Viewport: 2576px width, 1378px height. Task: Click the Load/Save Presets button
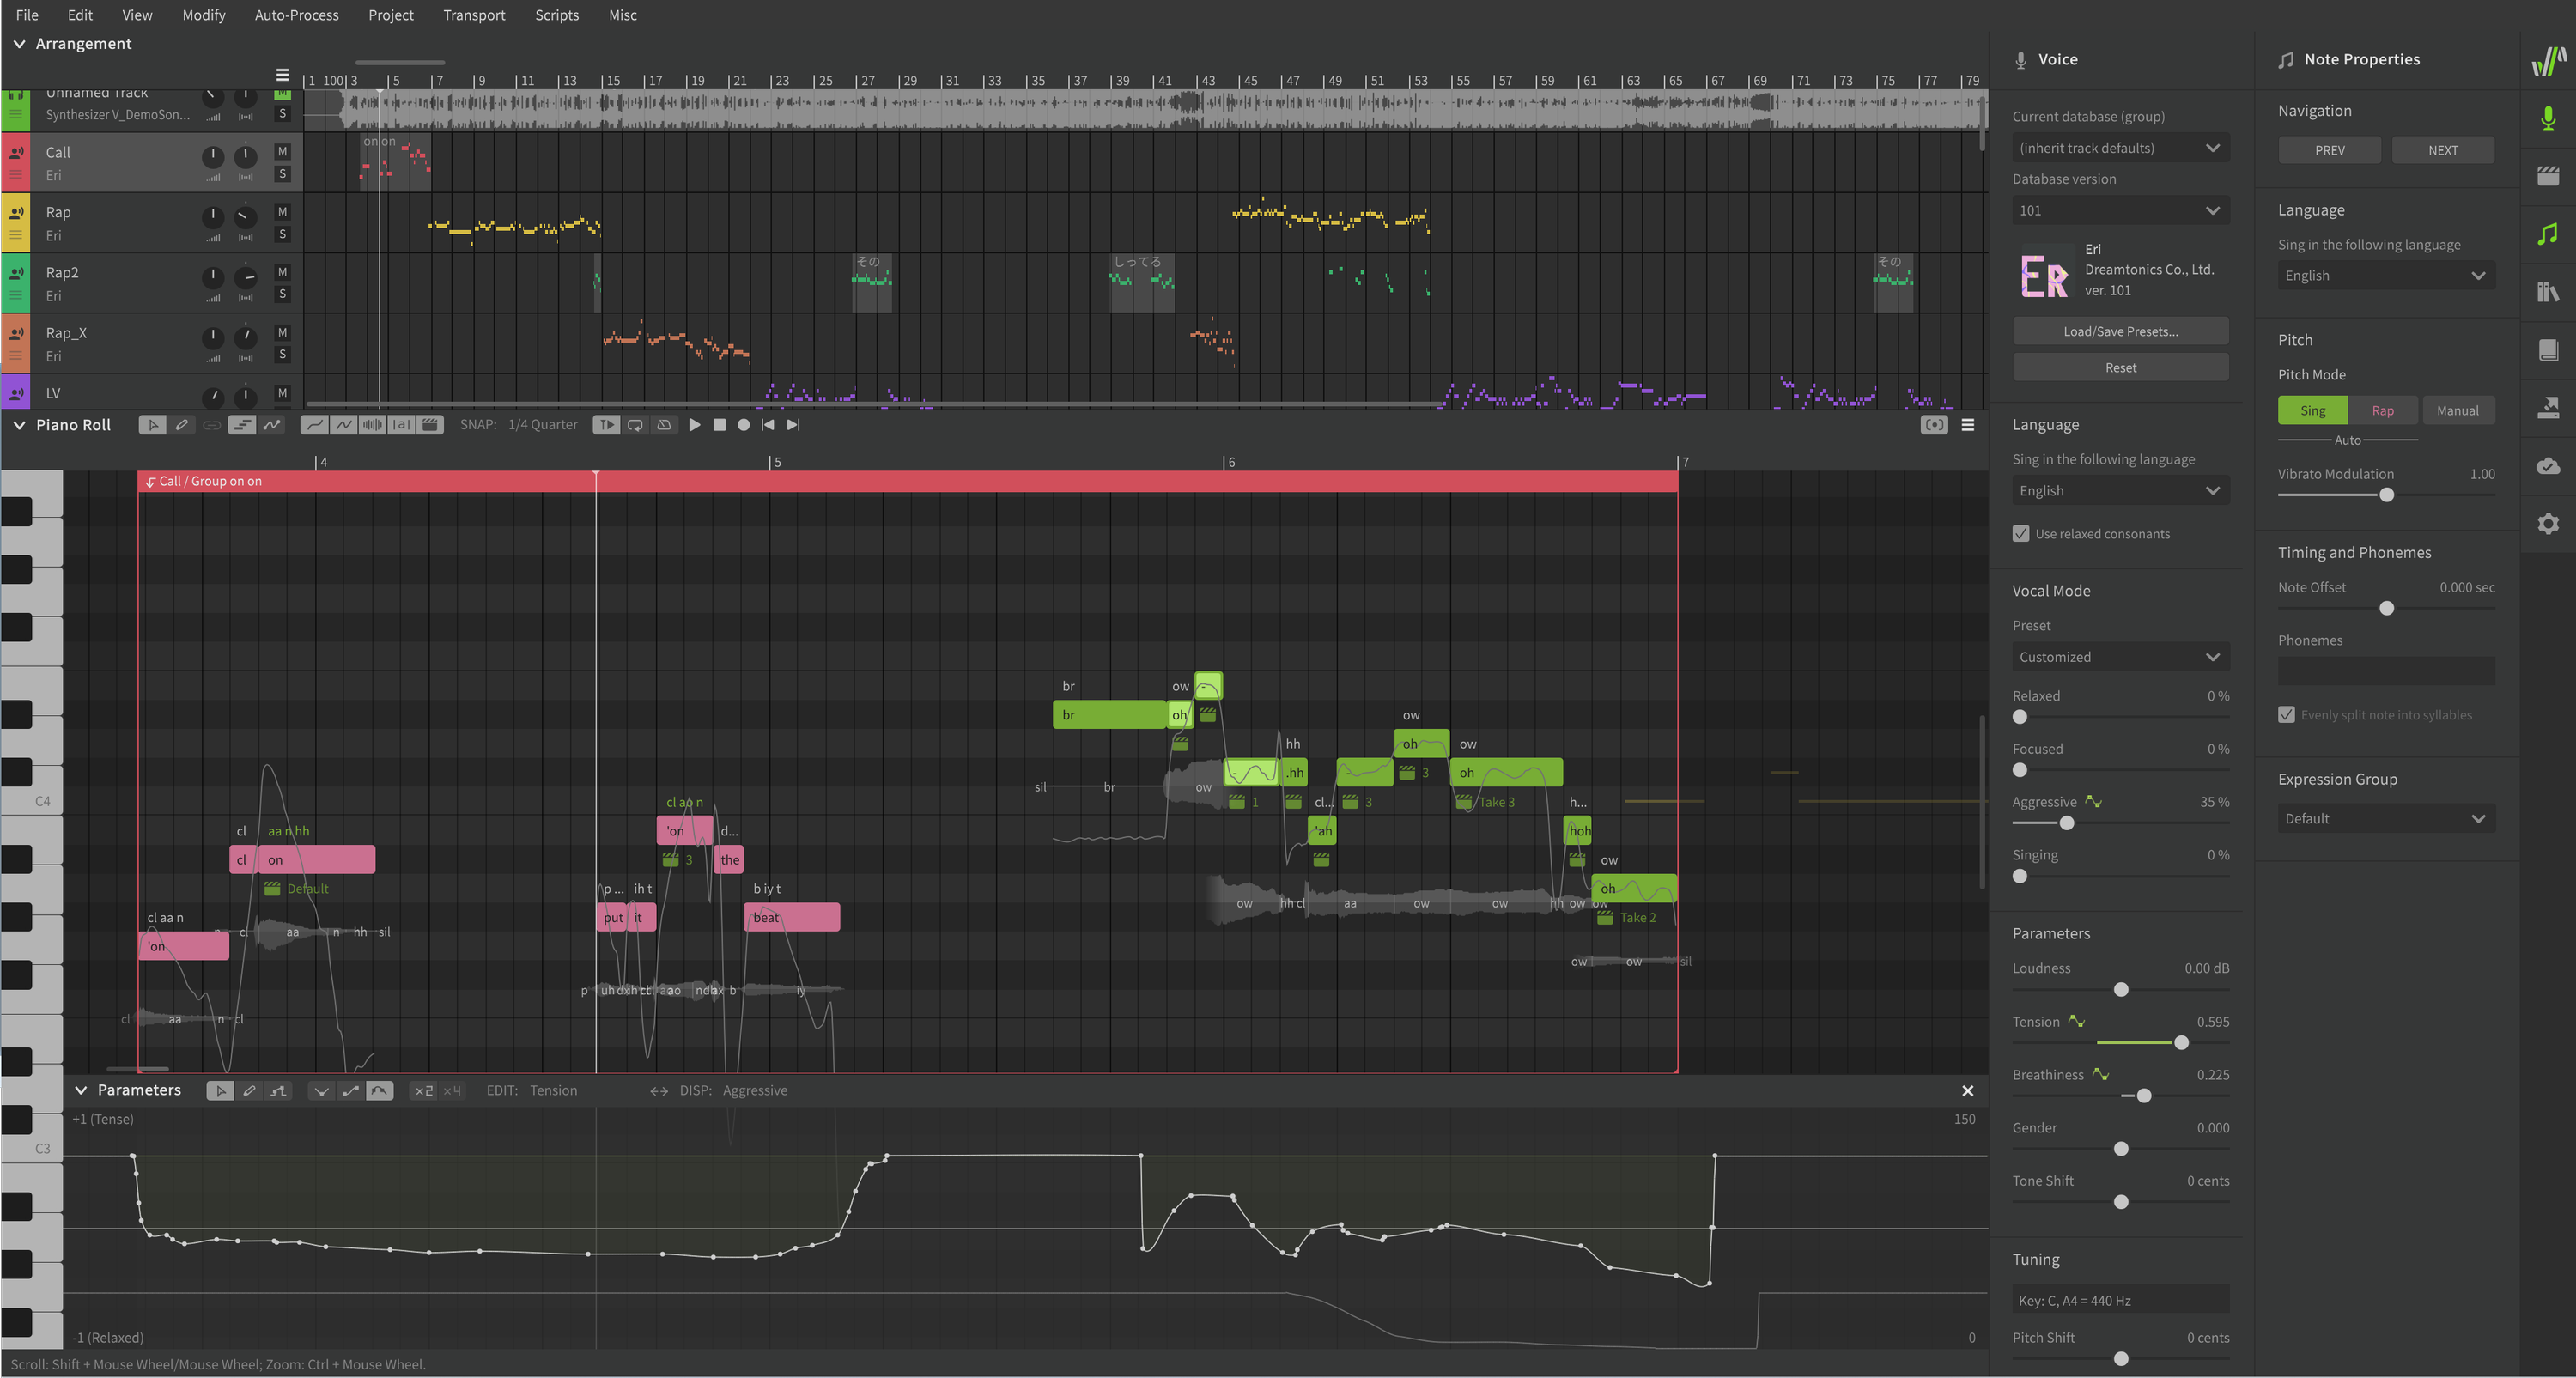[x=2120, y=331]
